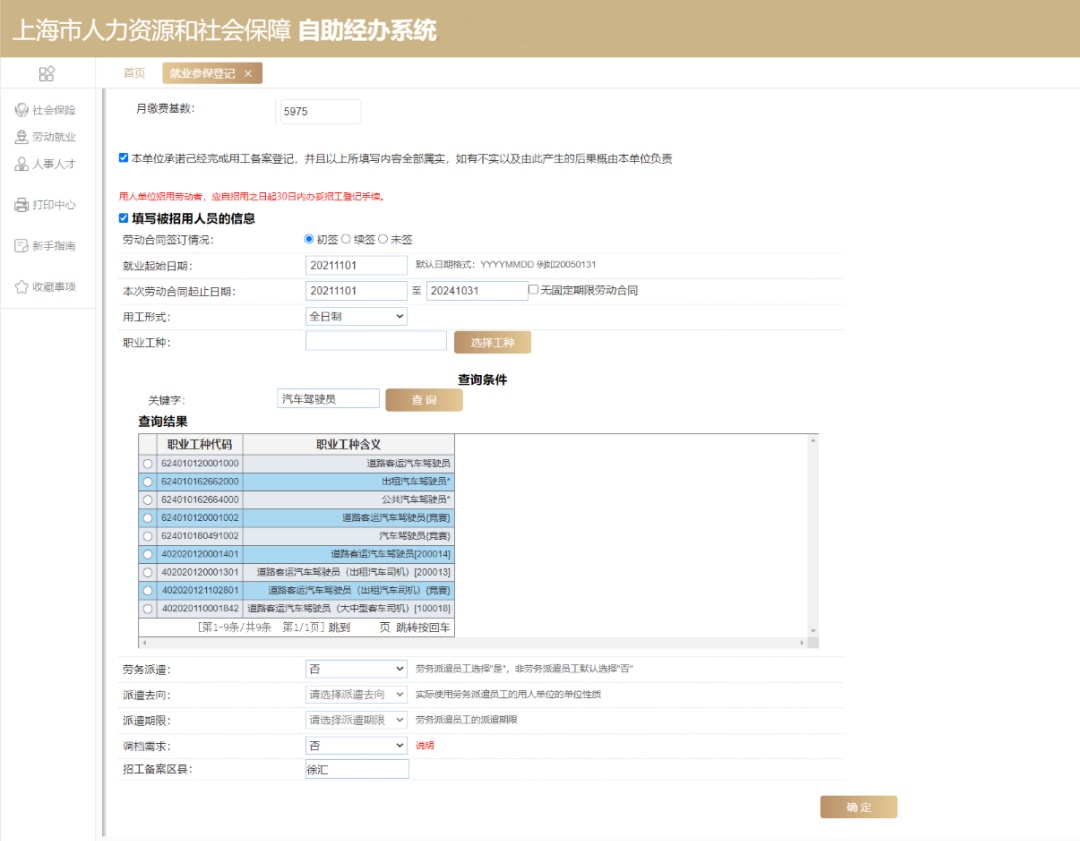Image resolution: width=1080 pixels, height=841 pixels.
Task: Select the 续签 radio button
Action: click(347, 239)
